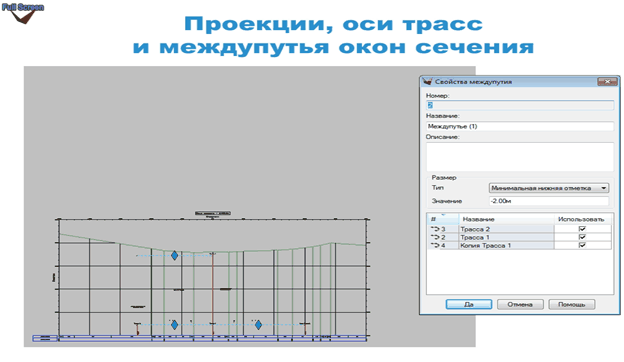Select the lower left blue diamond marker
The height and width of the screenshot is (362, 624).
[174, 325]
